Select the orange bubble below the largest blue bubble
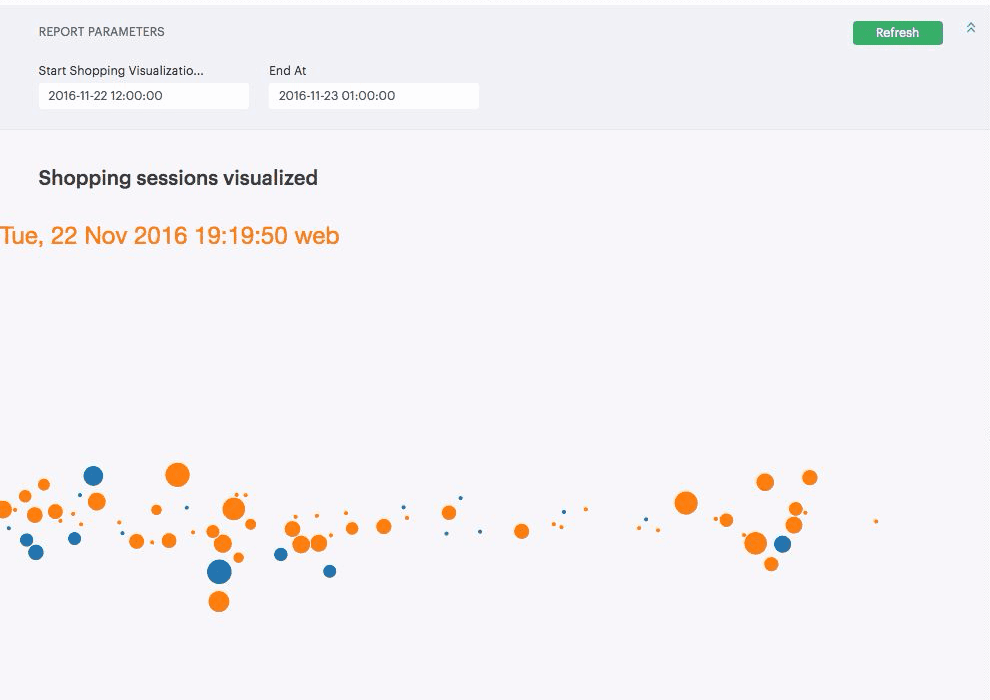Image resolution: width=990 pixels, height=700 pixels. 219,602
